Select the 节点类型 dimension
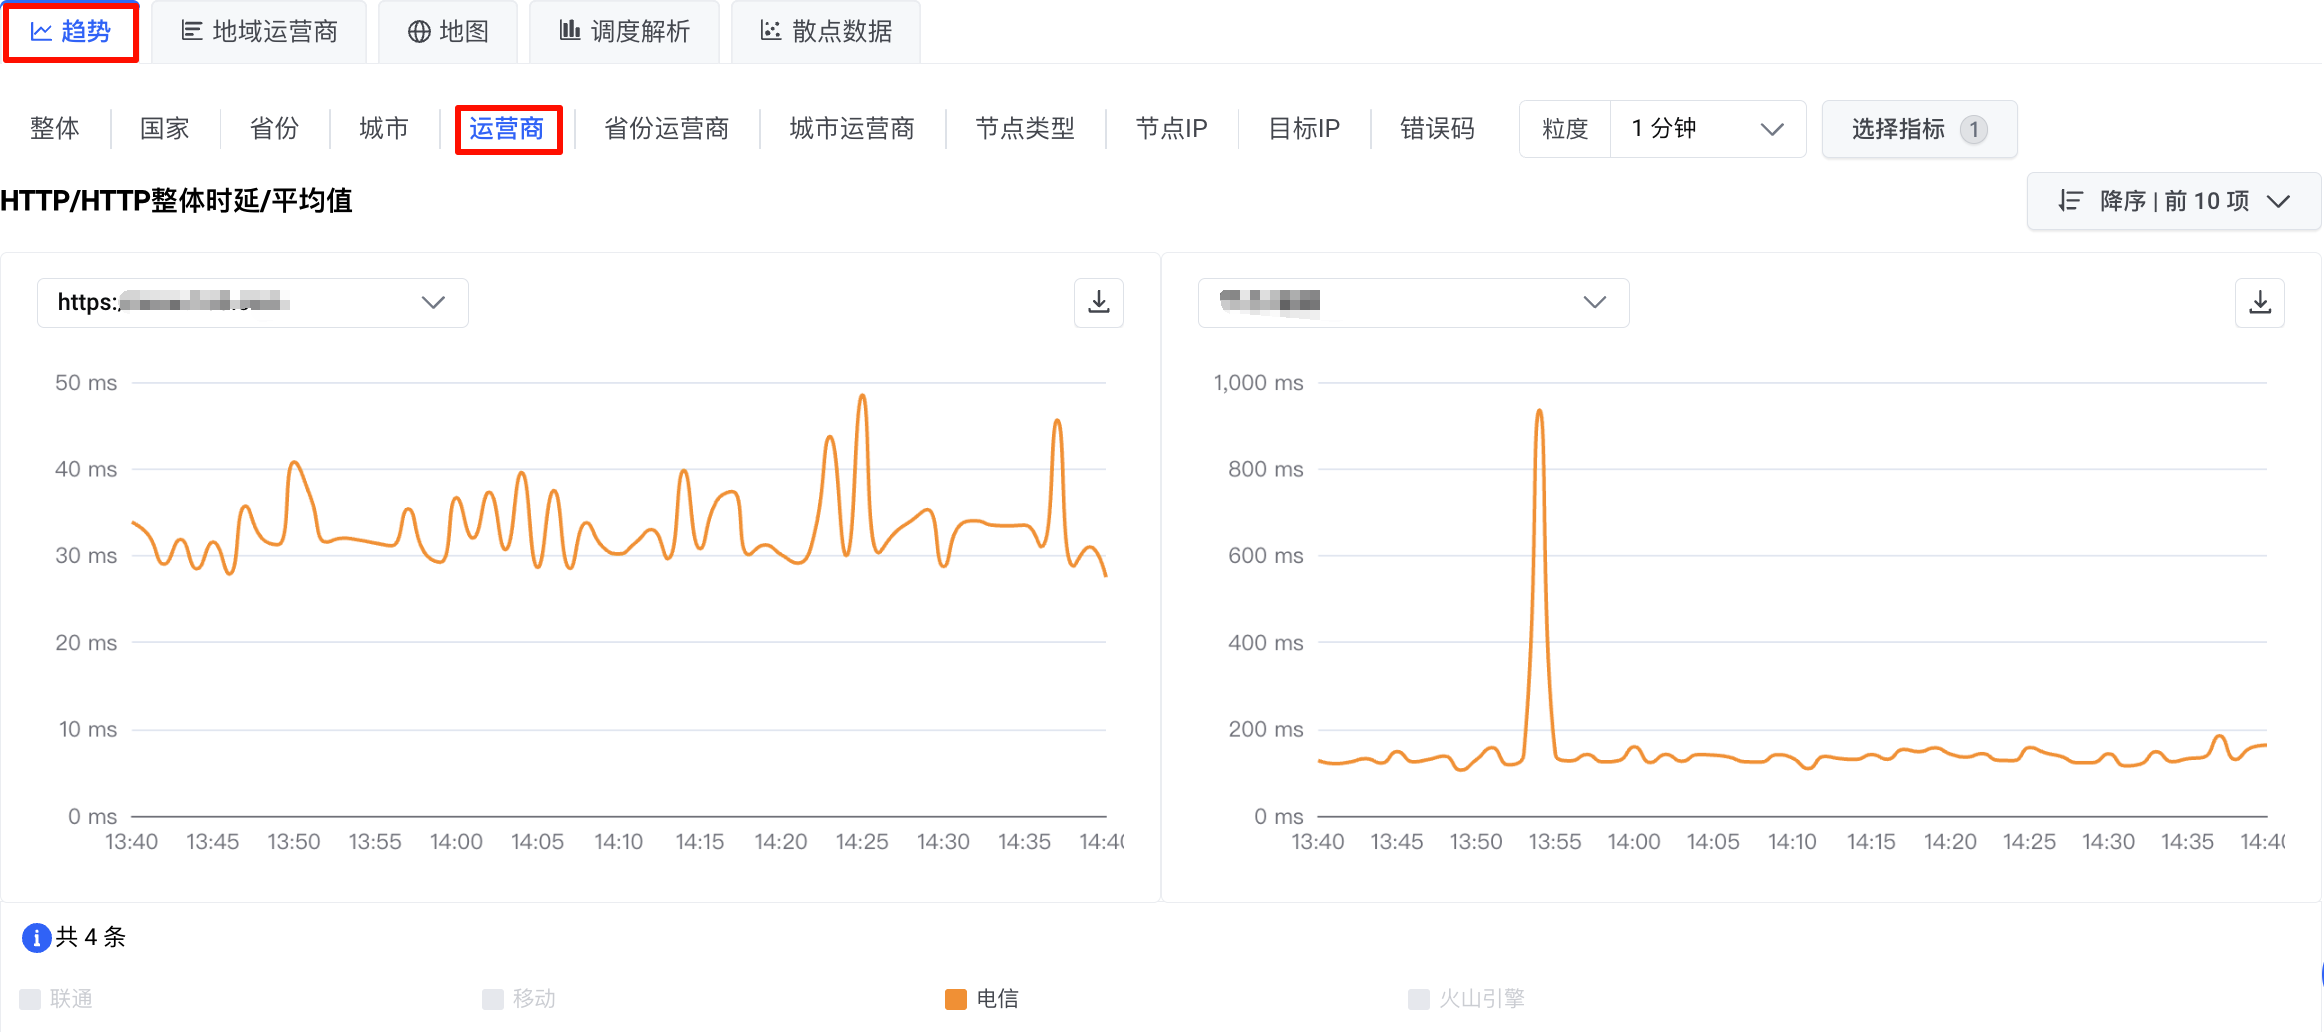 click(1025, 129)
